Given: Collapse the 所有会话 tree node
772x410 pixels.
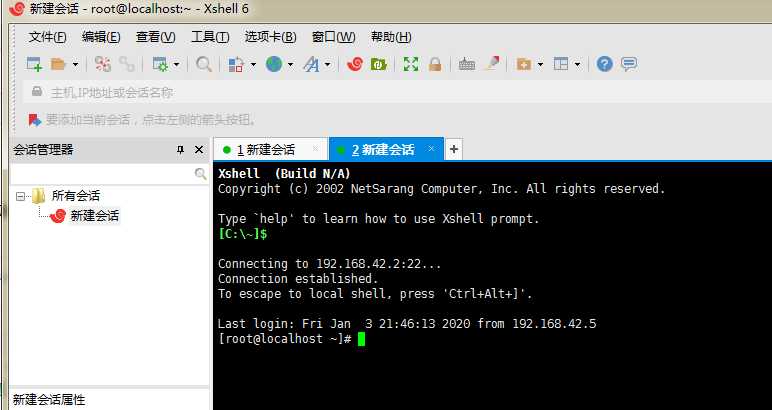Looking at the screenshot, I should pyautogui.click(x=20, y=196).
